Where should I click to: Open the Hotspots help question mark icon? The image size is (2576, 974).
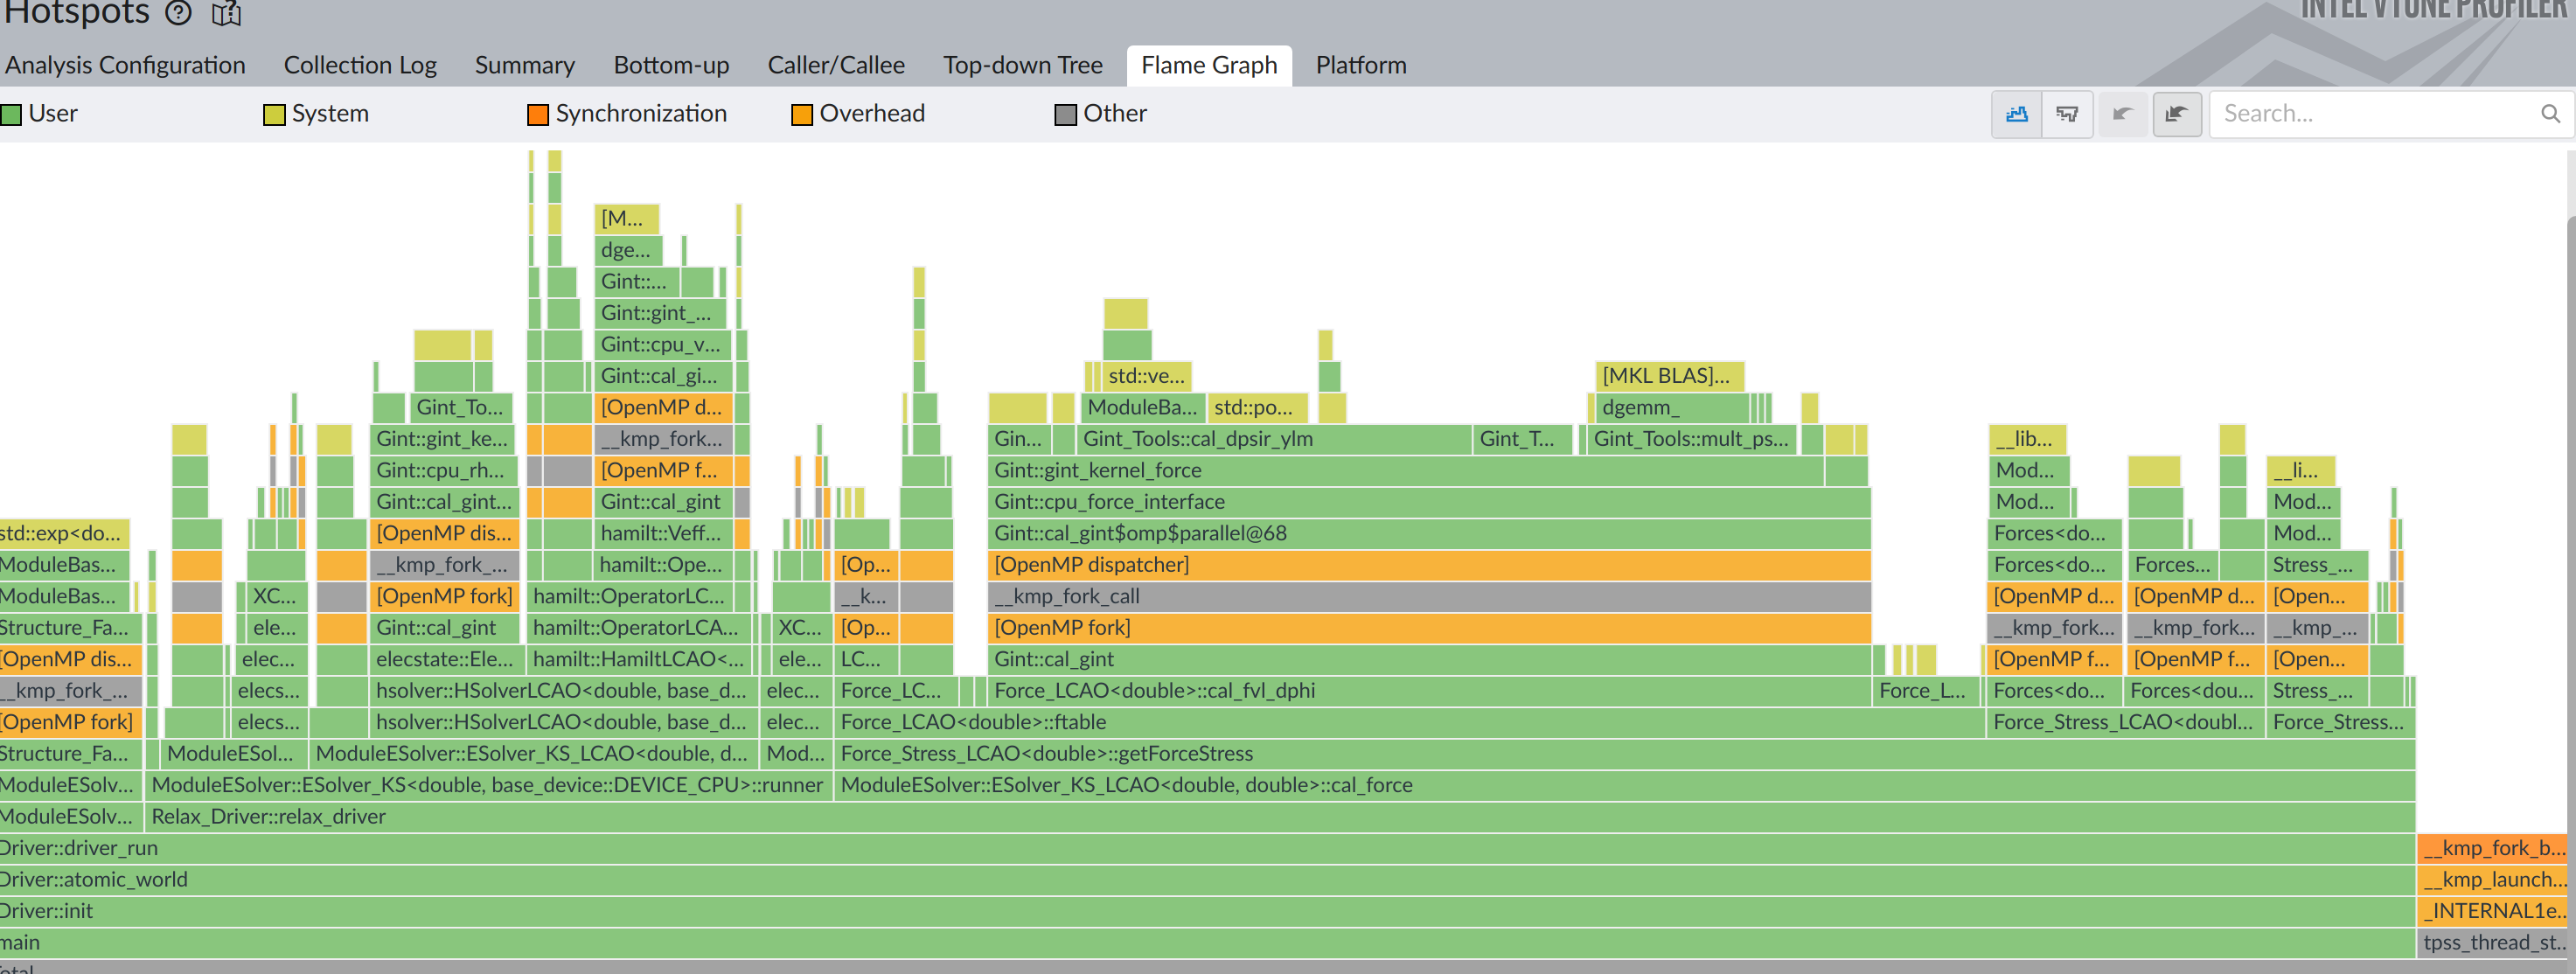(x=178, y=13)
